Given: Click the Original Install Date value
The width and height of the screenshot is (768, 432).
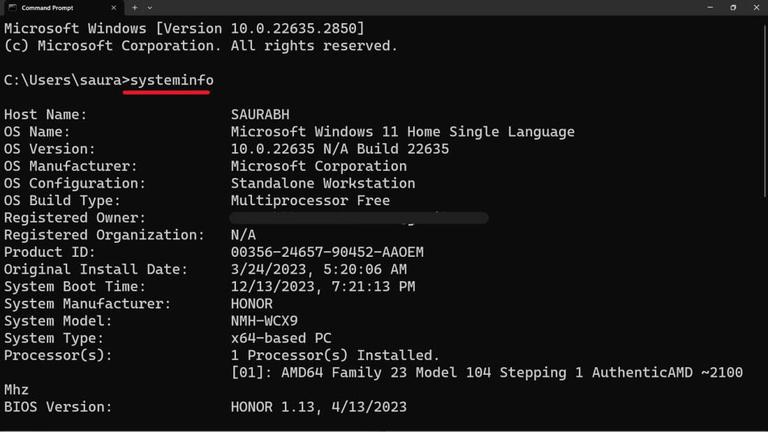Looking at the screenshot, I should (318, 269).
